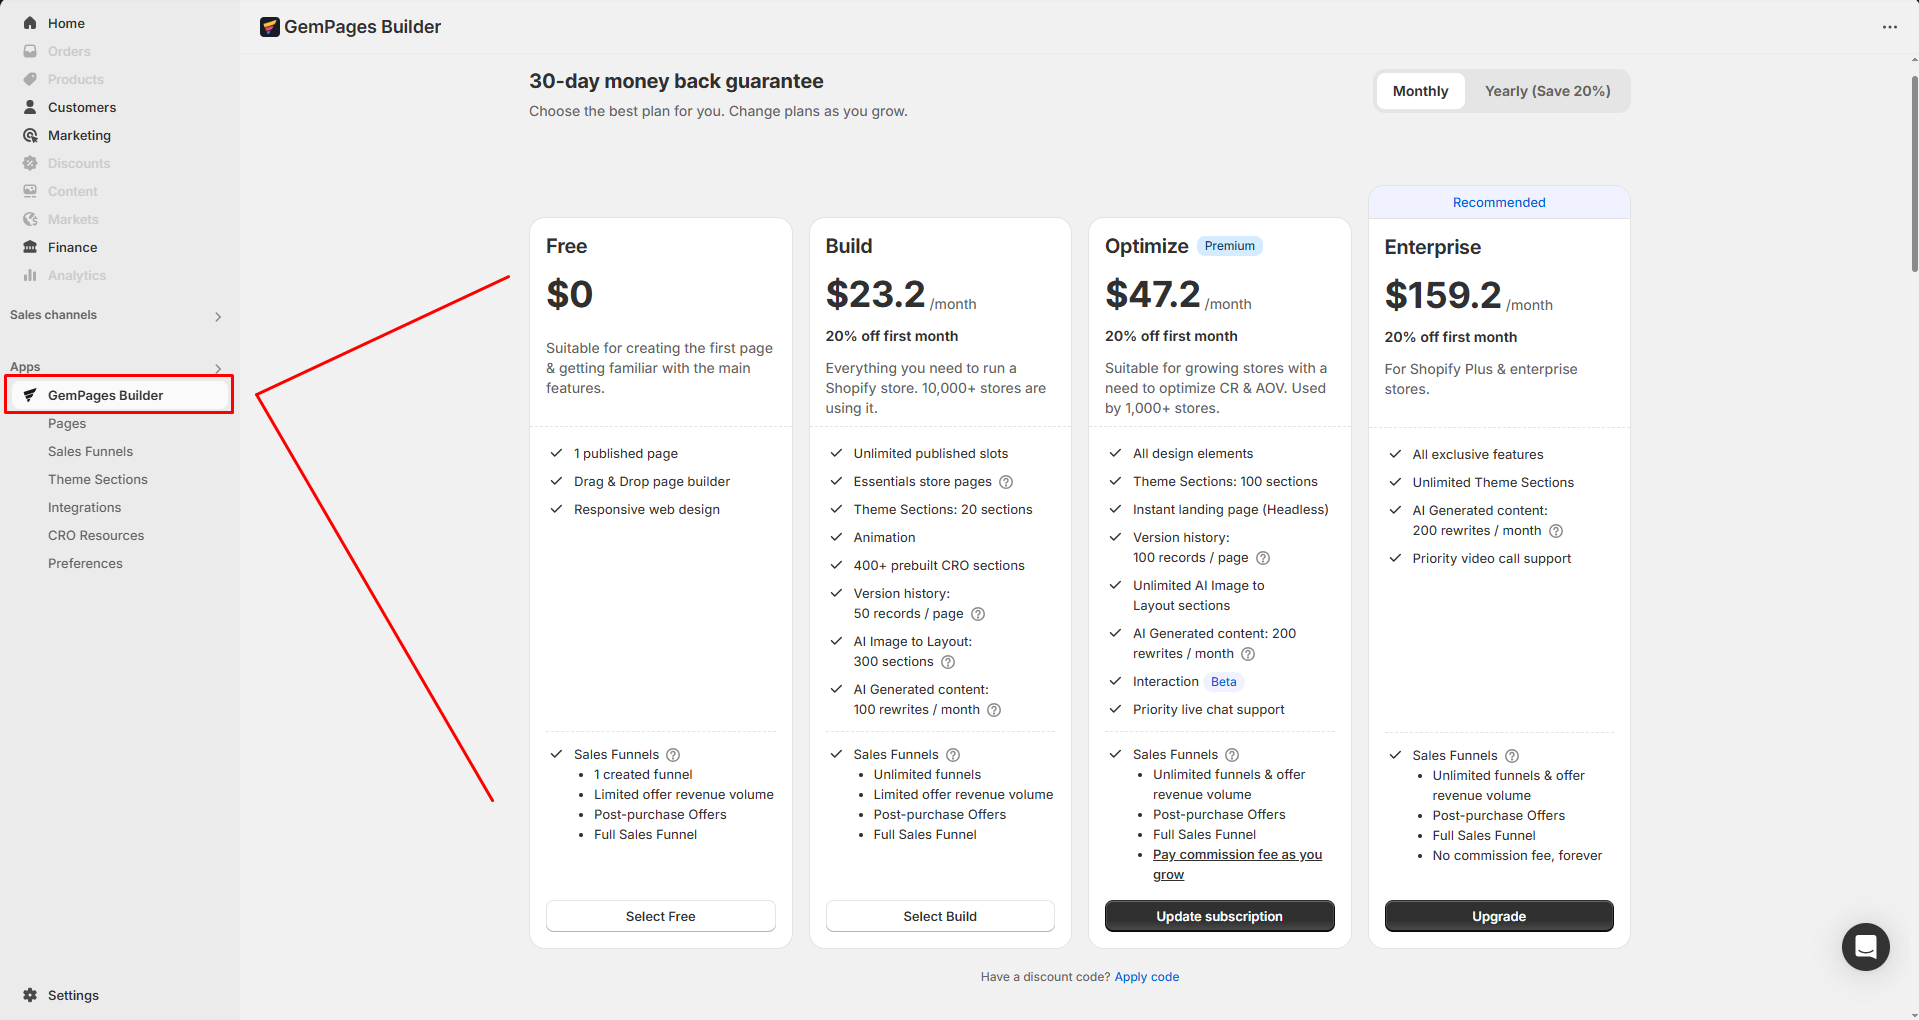Select the Analytics icon
Screen dimensions: 1919x1020
30,274
